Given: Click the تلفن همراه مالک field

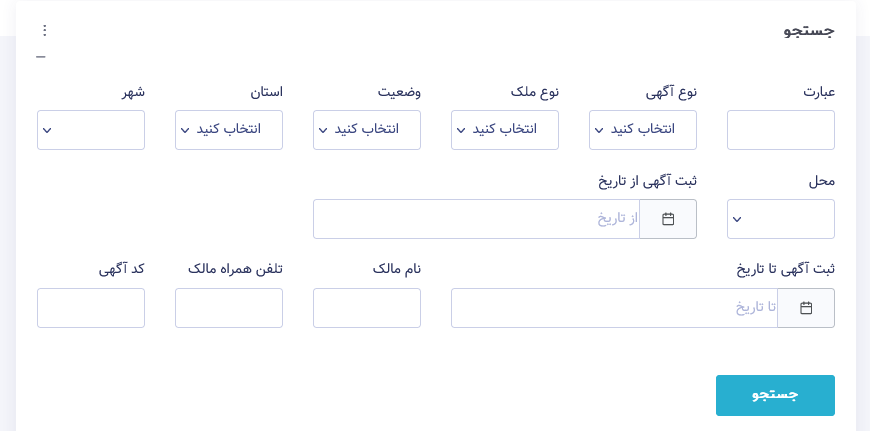Looking at the screenshot, I should coord(229,308).
